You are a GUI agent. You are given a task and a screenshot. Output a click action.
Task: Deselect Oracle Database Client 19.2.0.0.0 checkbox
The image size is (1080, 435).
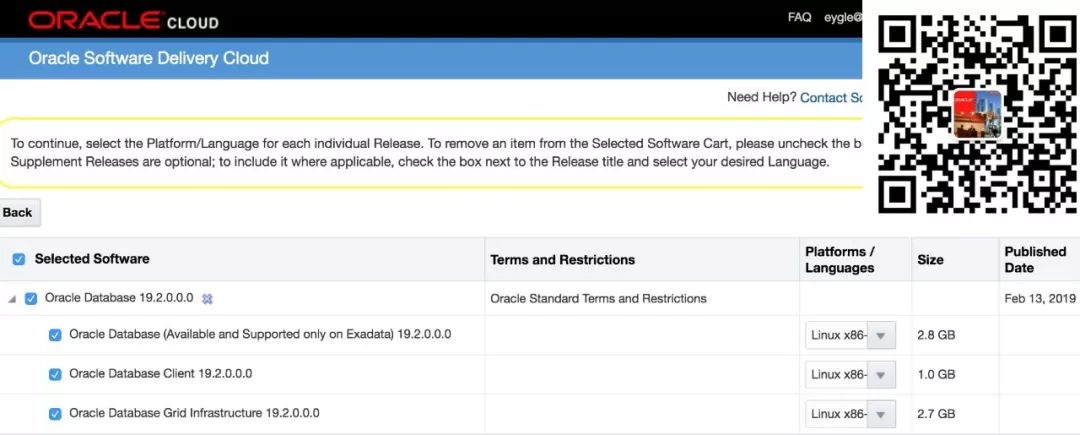coord(55,374)
